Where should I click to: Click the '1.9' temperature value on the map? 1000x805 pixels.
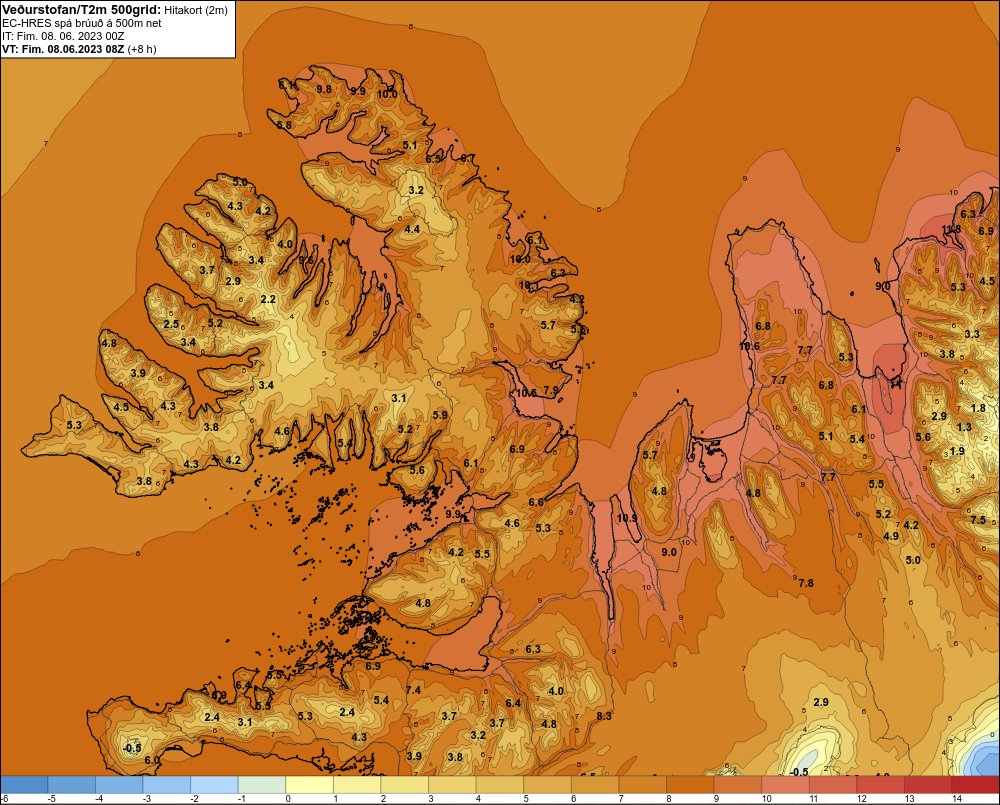coord(957,451)
